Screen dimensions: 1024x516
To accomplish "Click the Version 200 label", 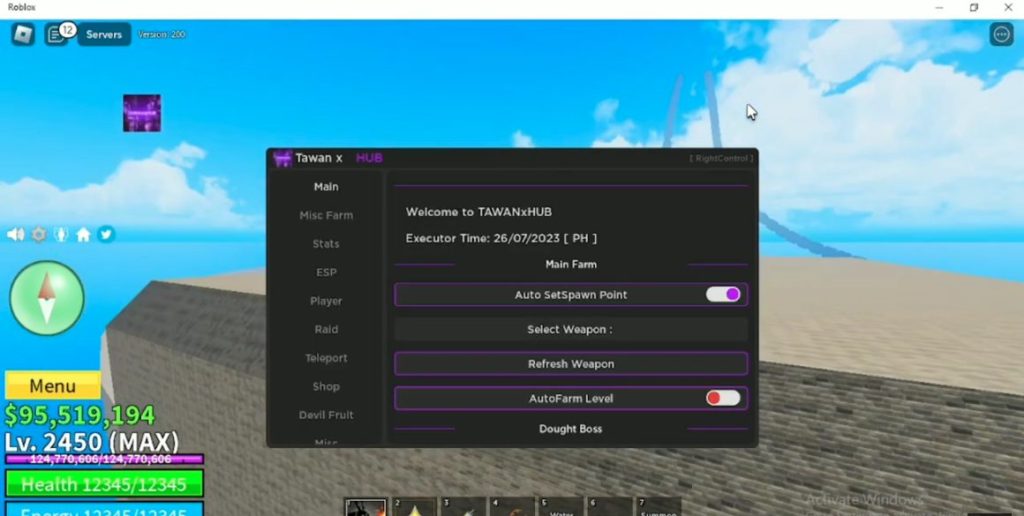I will click(161, 35).
